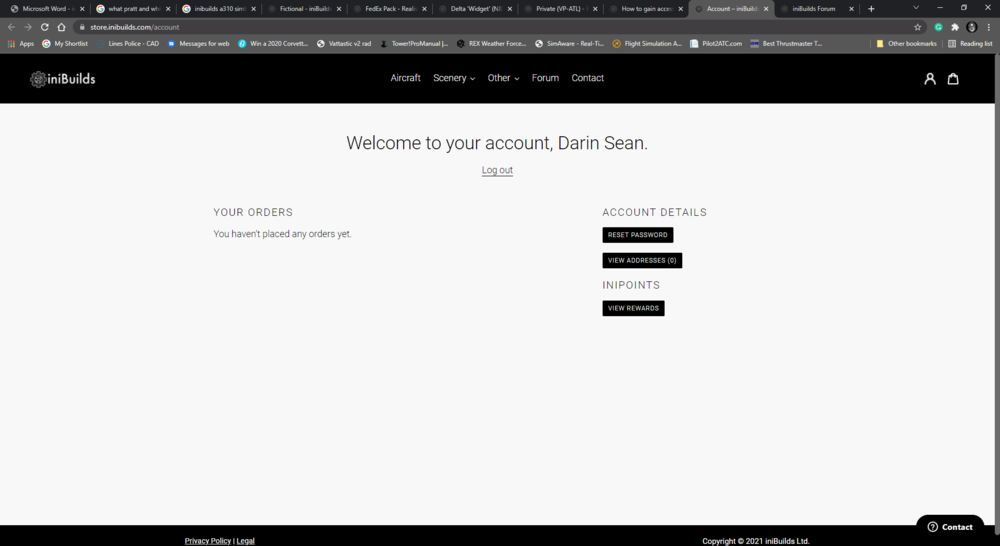1000x546 pixels.
Task: Click the account profile icon in header
Action: pyautogui.click(x=929, y=79)
